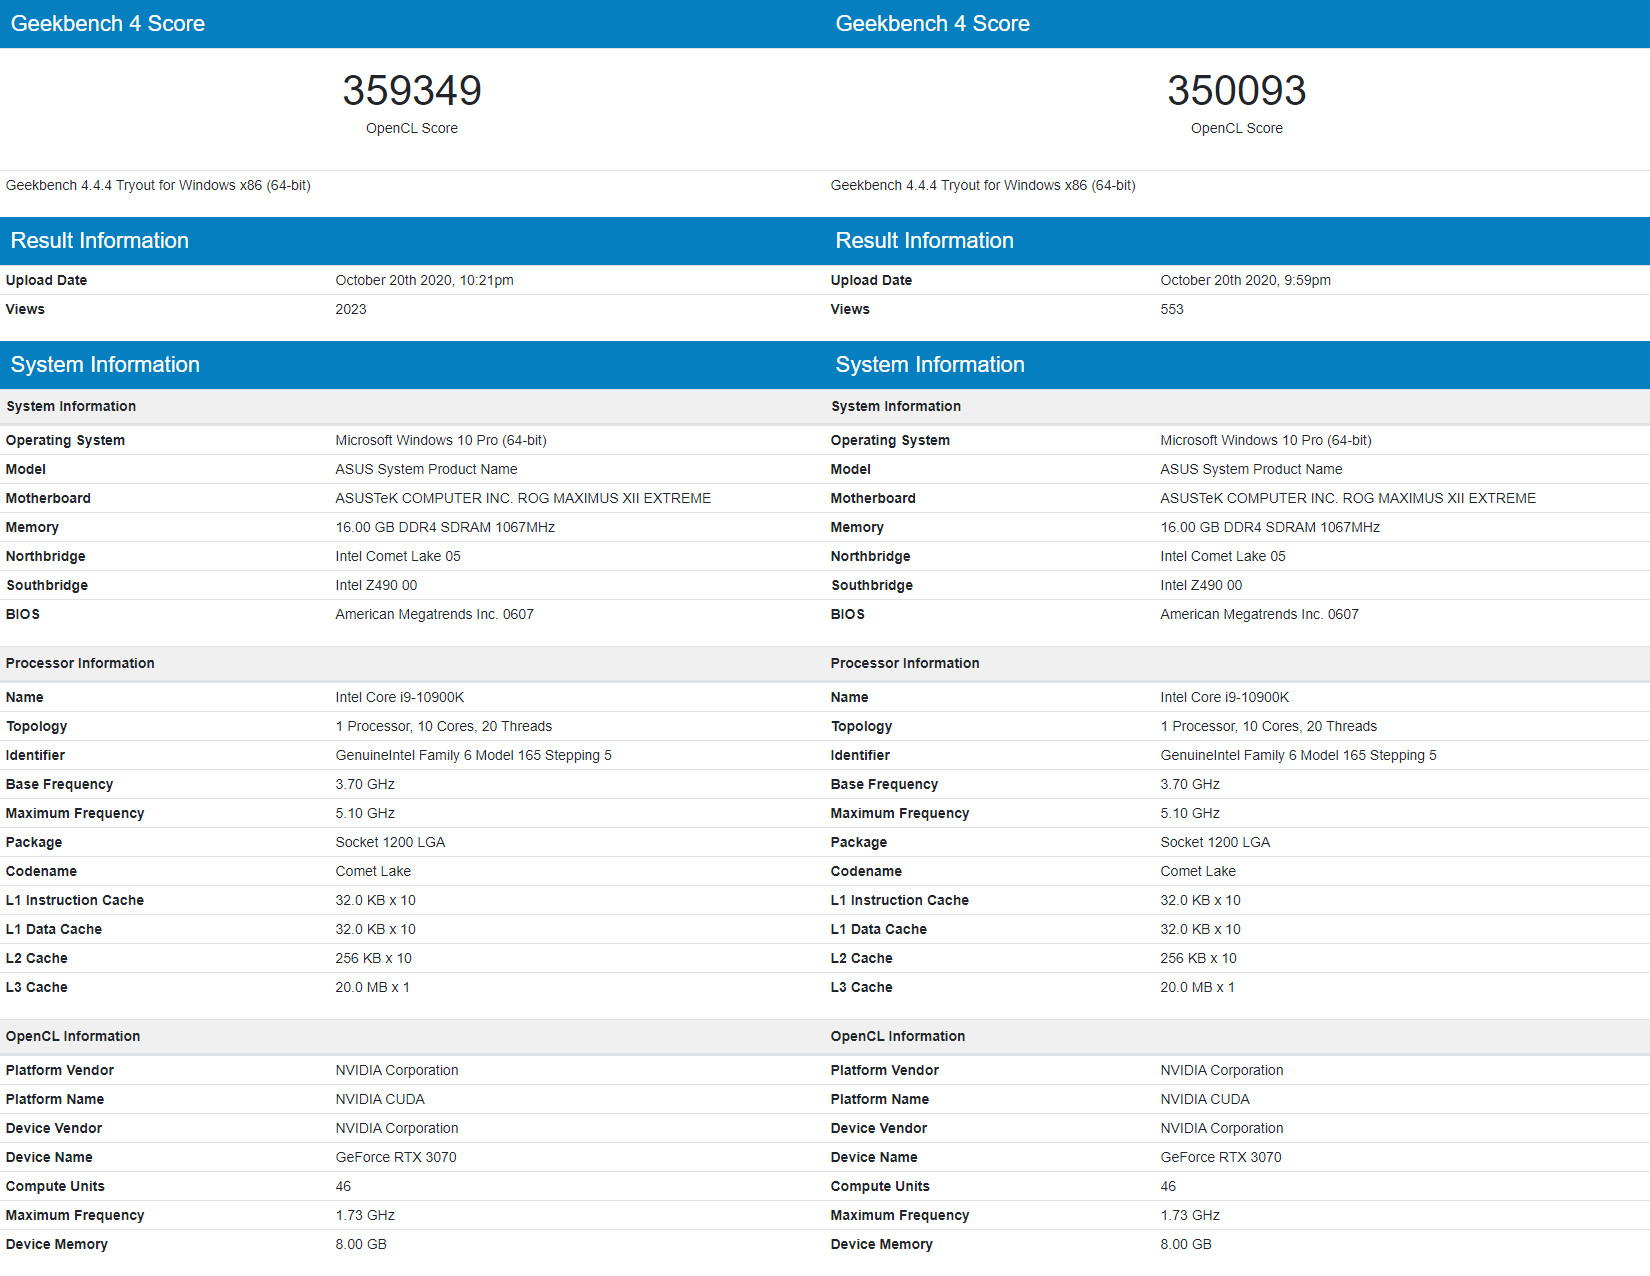Click left GPU maximum frequency '1.73 GHz'
1650x1276 pixels.
365,1215
